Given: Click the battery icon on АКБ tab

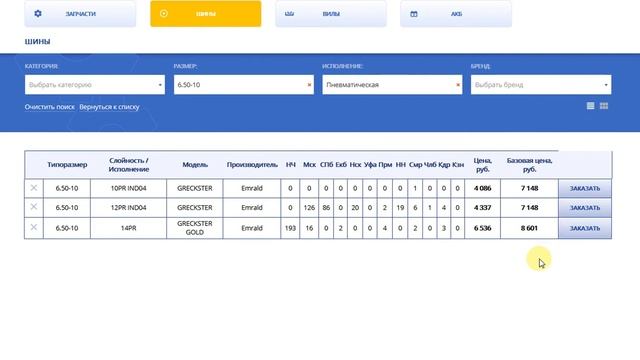Looking at the screenshot, I should click(x=414, y=14).
